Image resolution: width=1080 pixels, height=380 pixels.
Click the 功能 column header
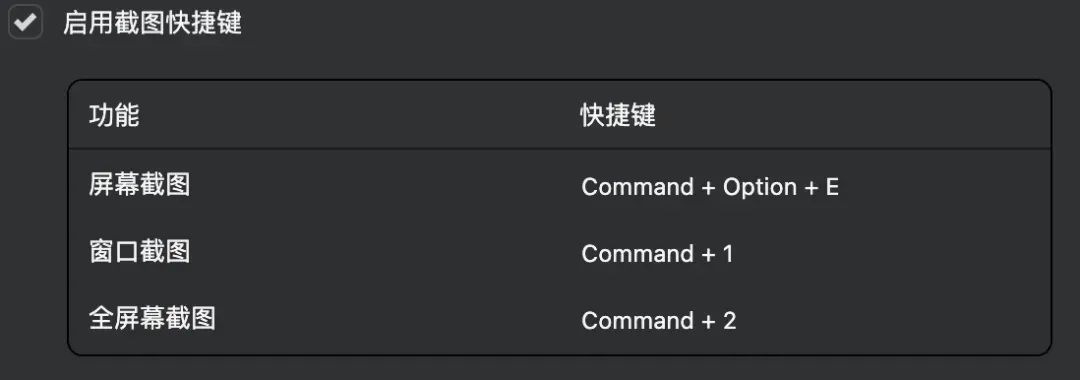[x=114, y=116]
